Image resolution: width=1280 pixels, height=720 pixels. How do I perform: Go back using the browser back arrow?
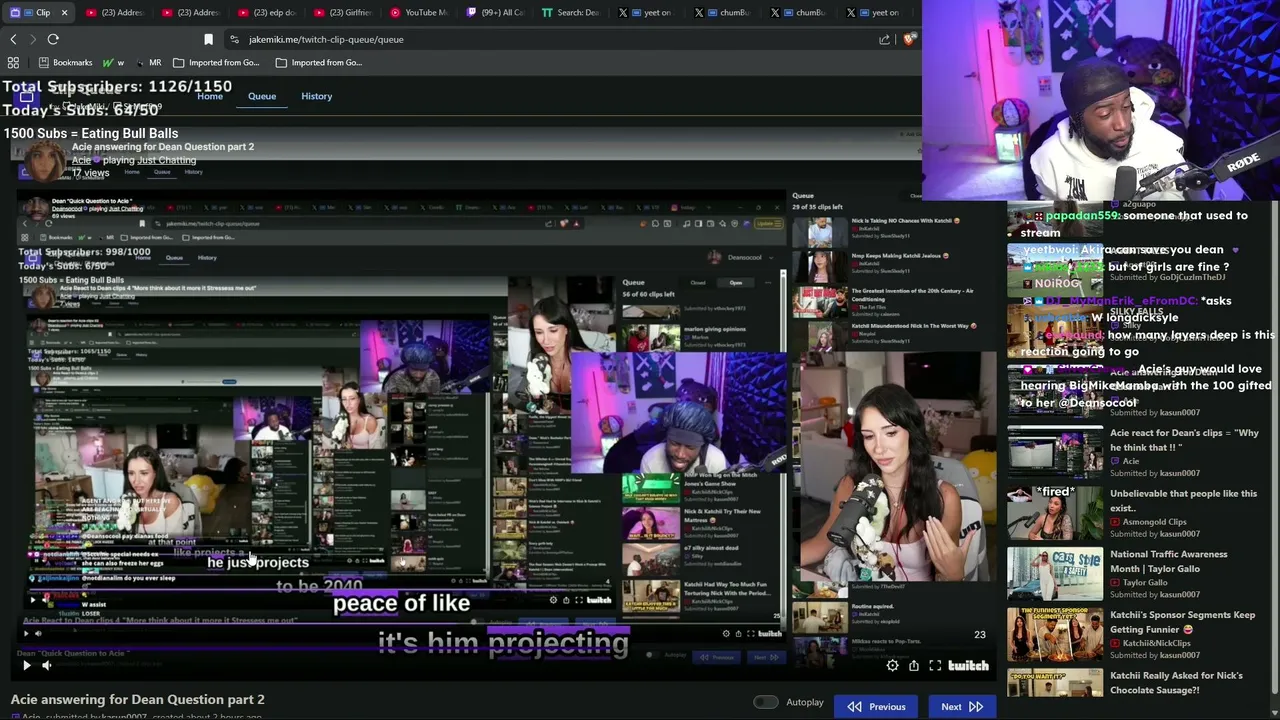pyautogui.click(x=13, y=39)
